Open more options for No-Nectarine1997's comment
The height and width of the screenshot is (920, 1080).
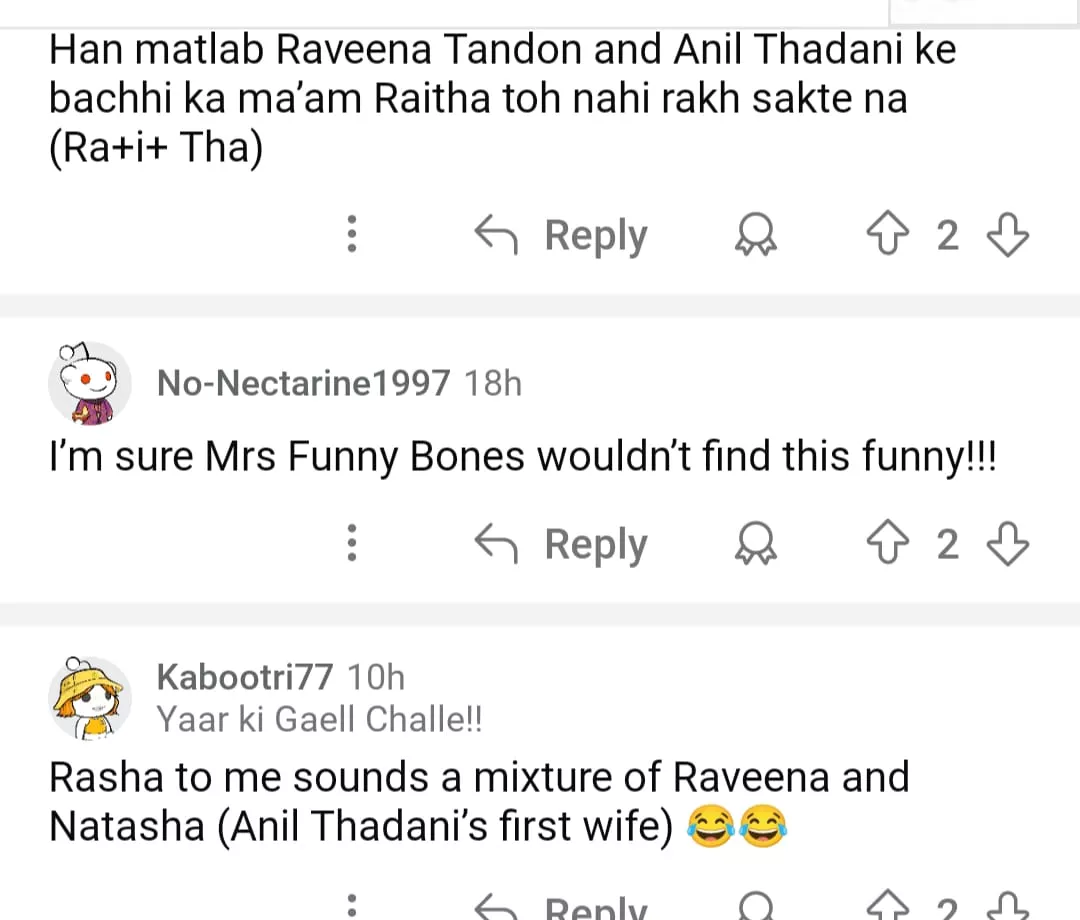(x=351, y=545)
